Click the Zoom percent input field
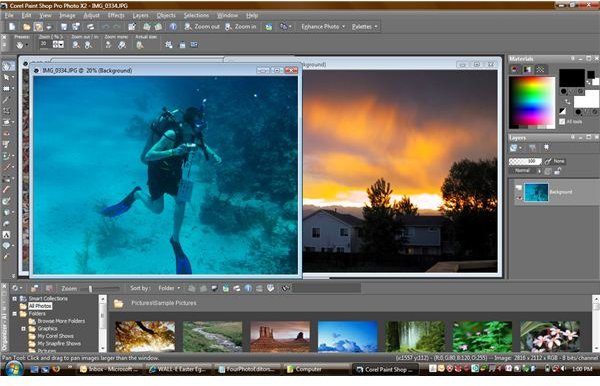Viewport: 600px width, 386px height. pos(46,44)
